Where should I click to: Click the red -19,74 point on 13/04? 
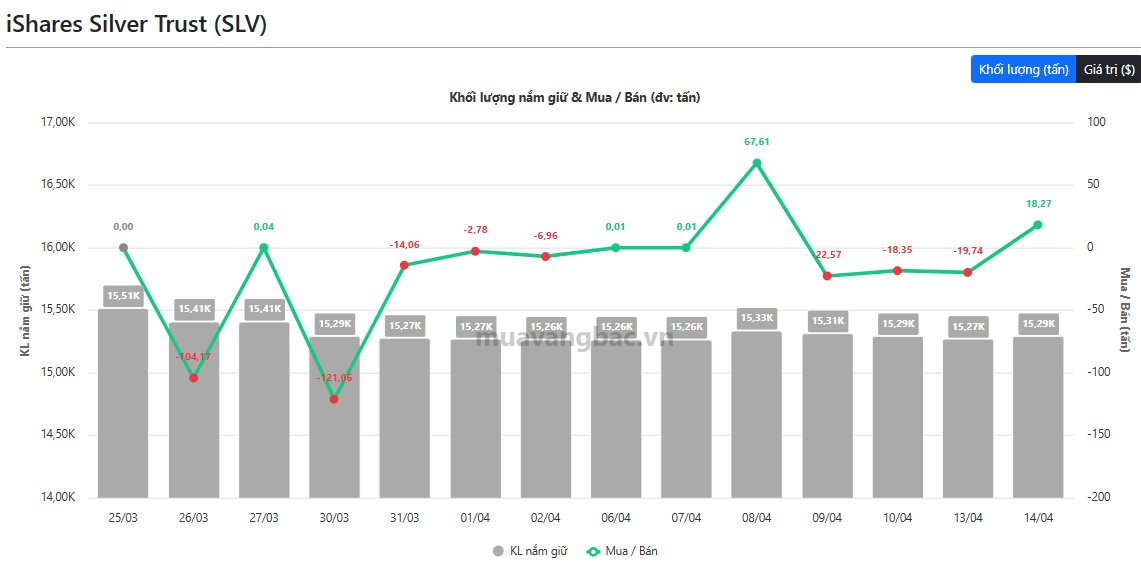pyautogui.click(x=967, y=272)
